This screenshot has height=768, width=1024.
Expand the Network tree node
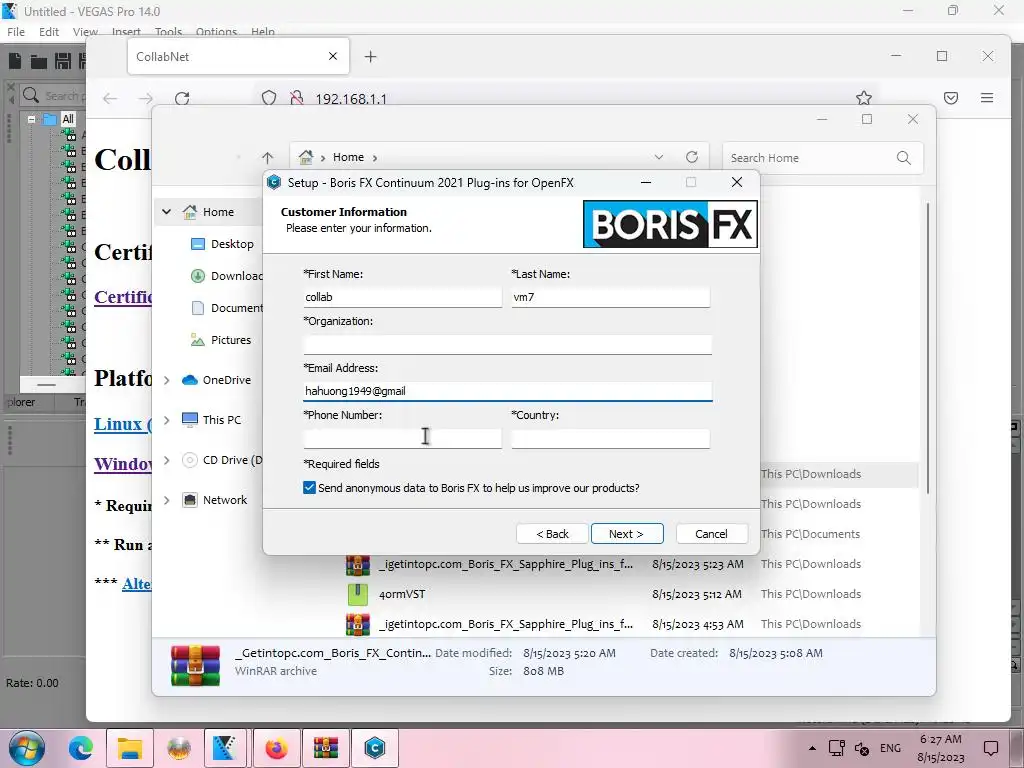tap(167, 500)
